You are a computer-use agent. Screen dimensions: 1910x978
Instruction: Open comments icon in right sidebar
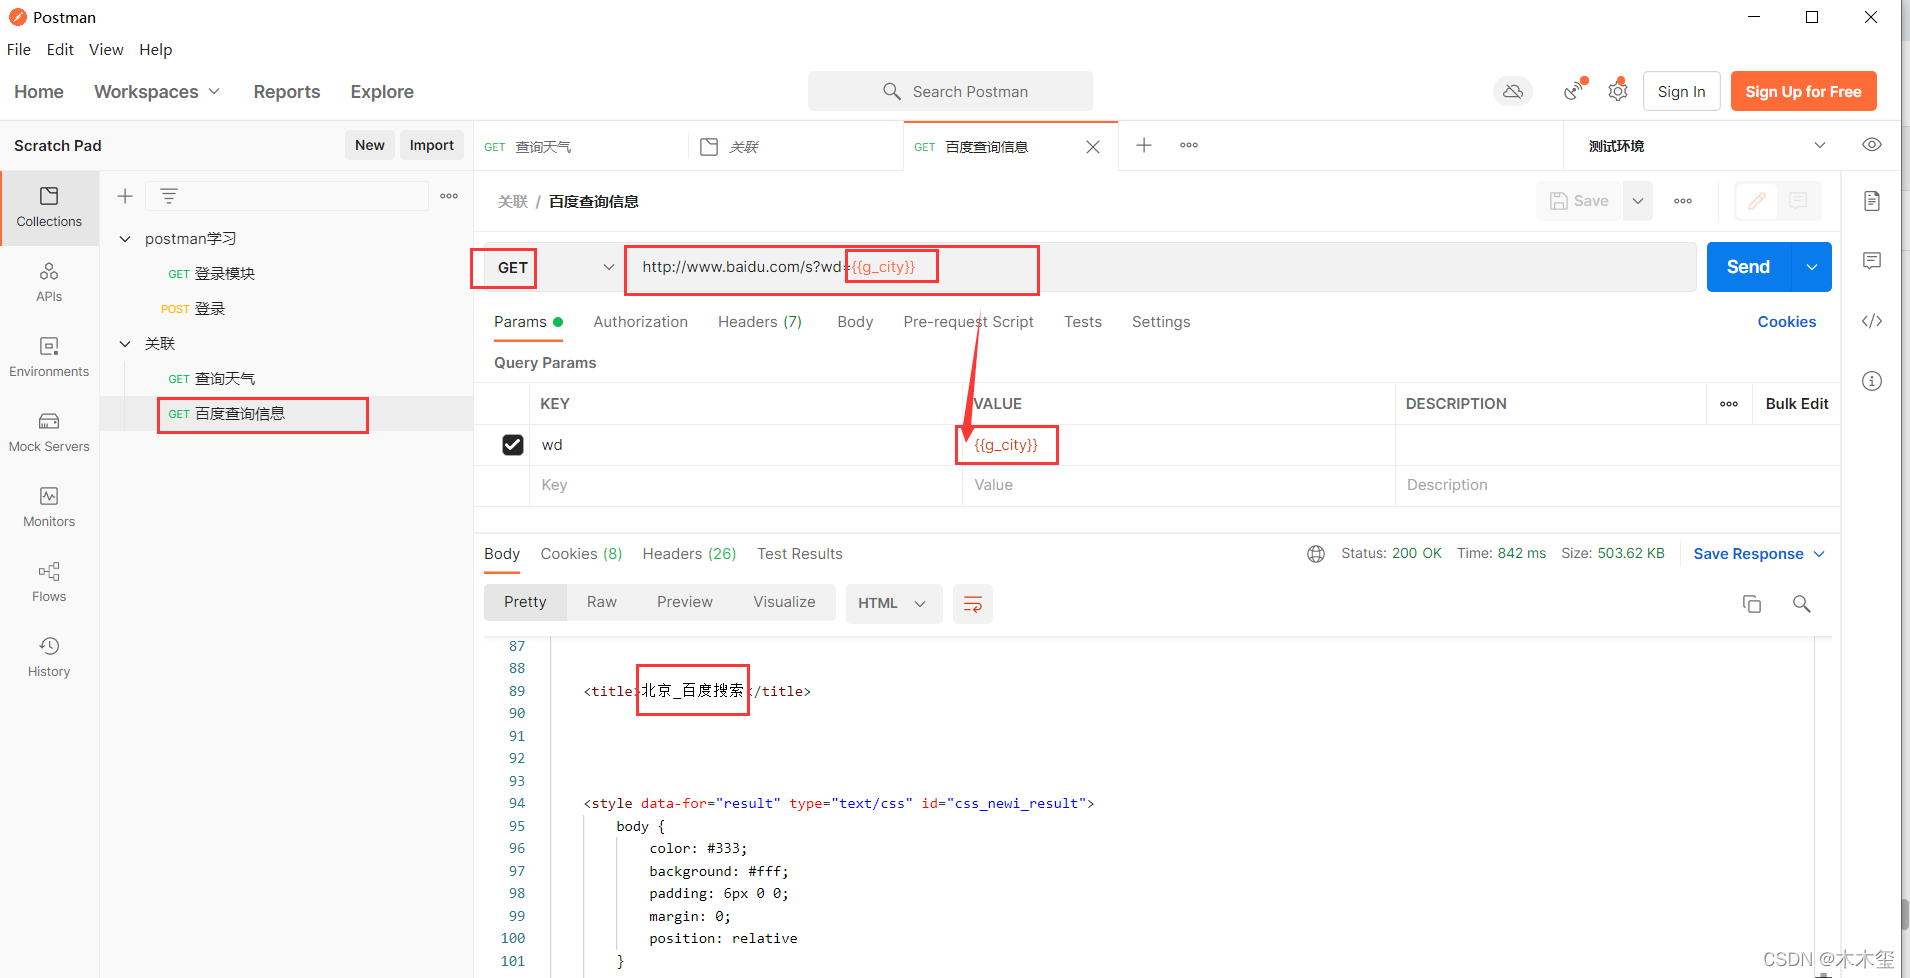1872,261
